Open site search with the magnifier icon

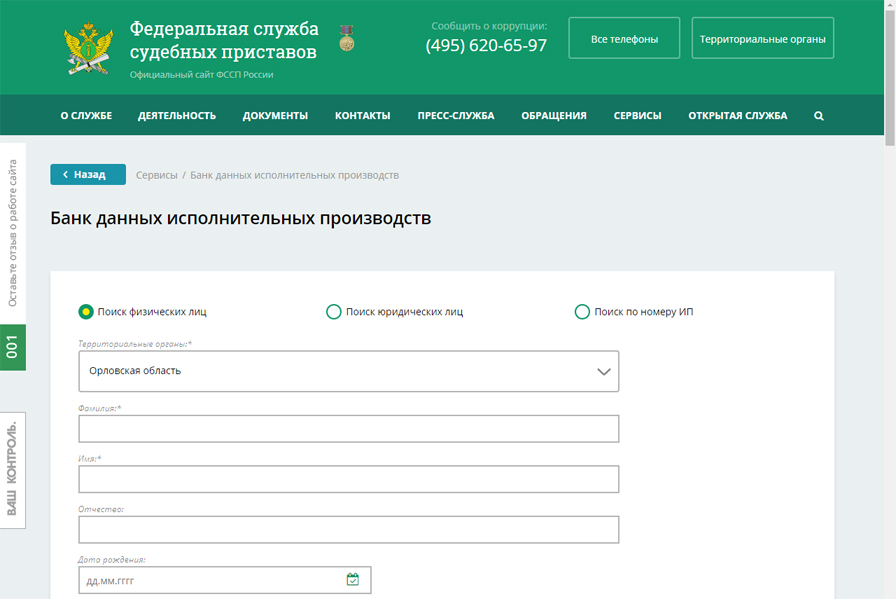point(818,115)
